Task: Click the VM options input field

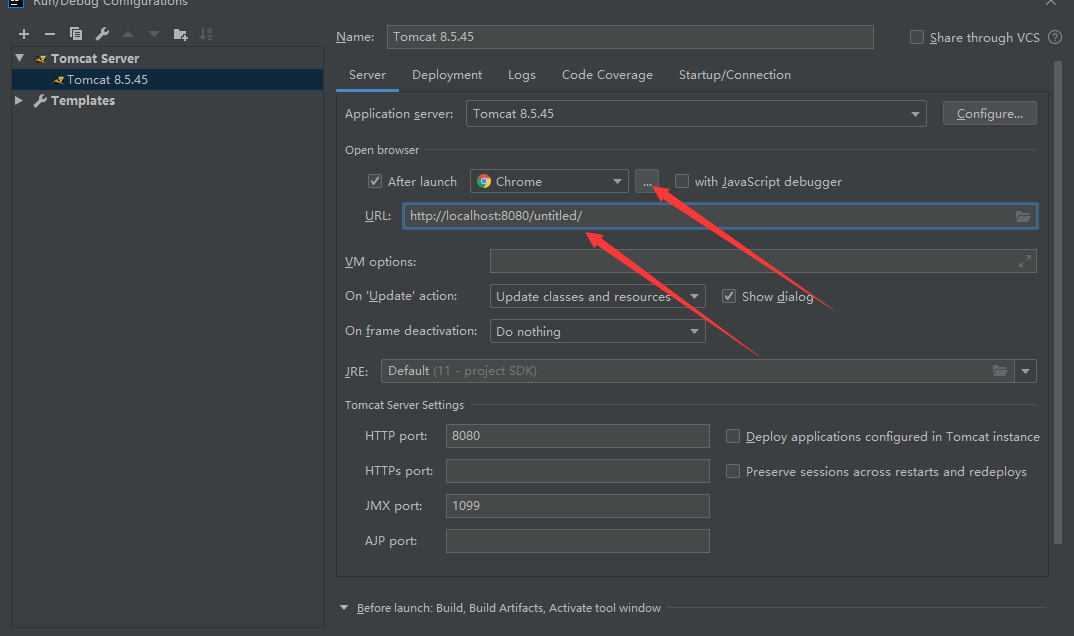Action: [763, 262]
